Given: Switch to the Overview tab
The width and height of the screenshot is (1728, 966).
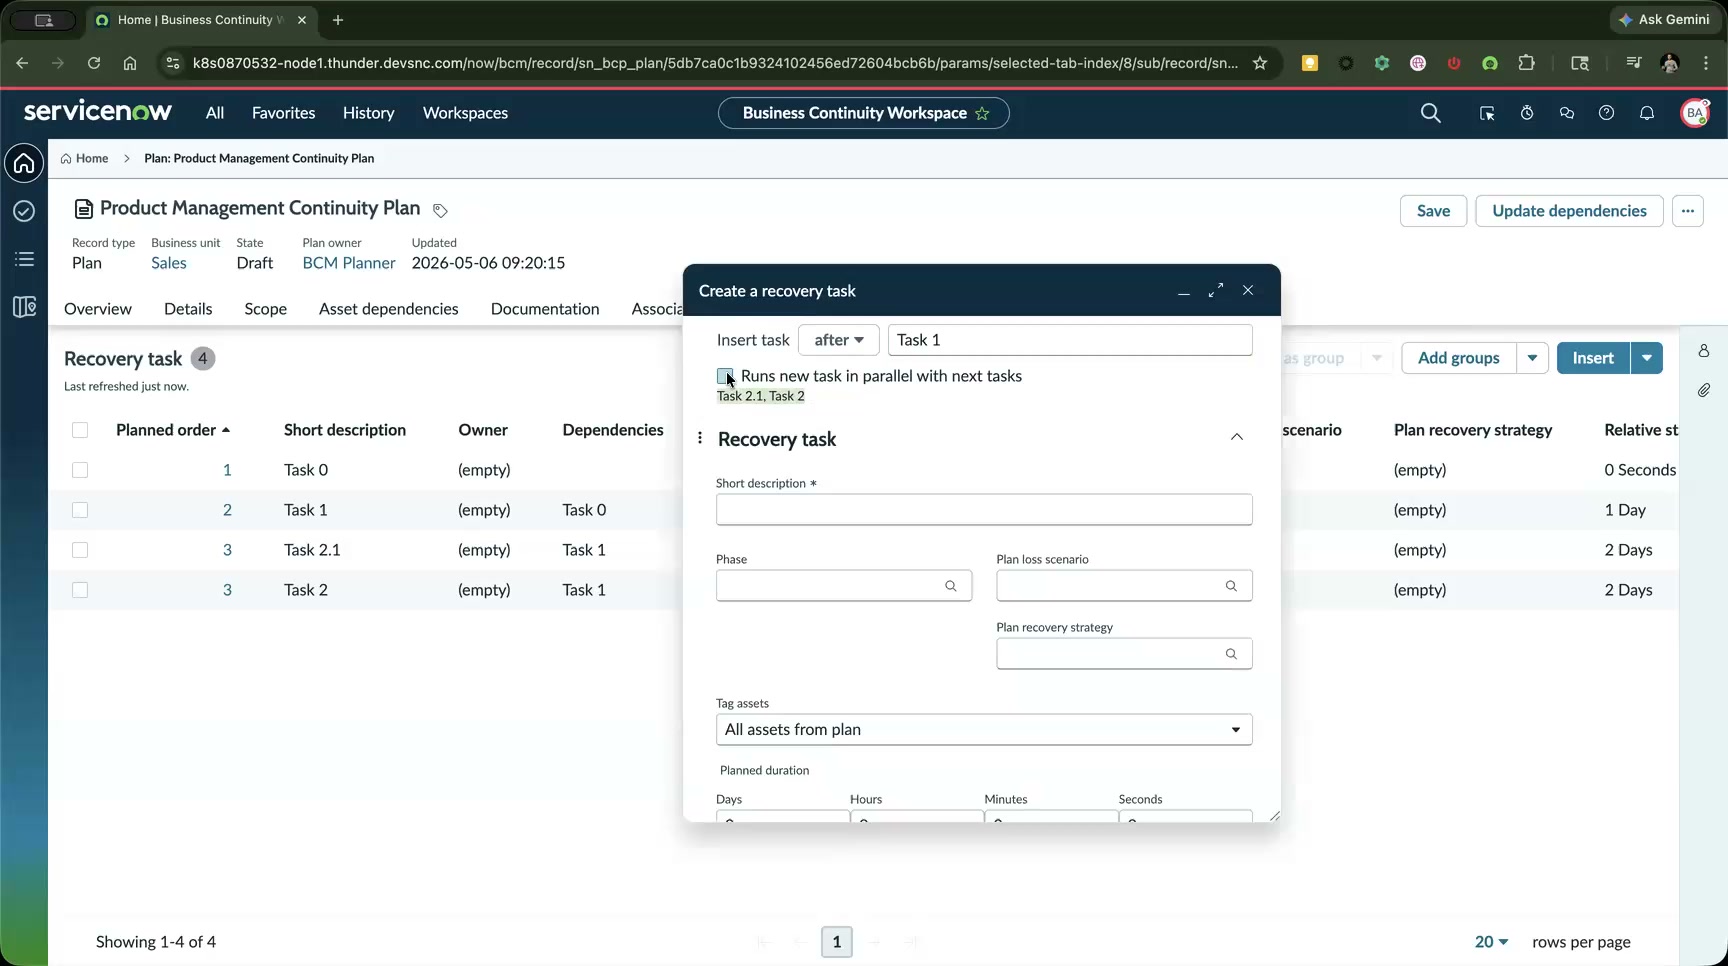Looking at the screenshot, I should click(x=98, y=309).
